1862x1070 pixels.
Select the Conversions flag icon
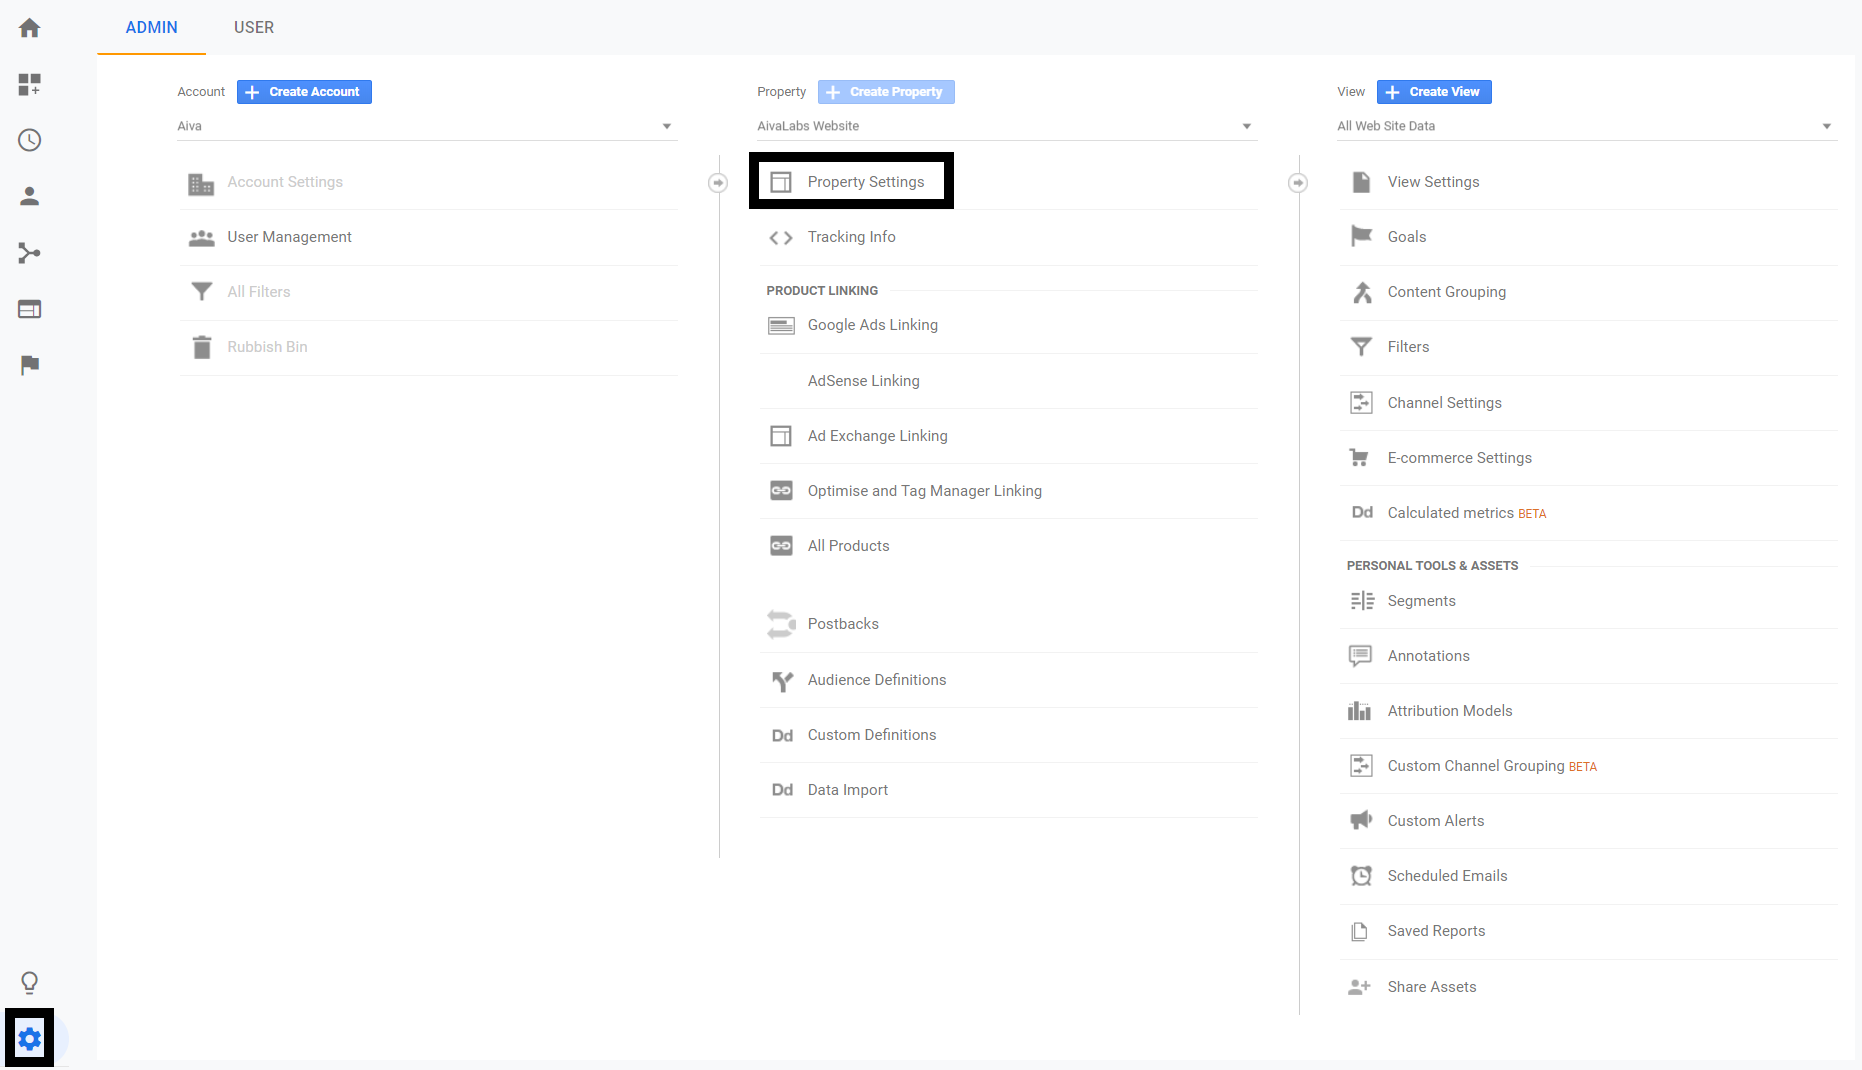tap(29, 365)
